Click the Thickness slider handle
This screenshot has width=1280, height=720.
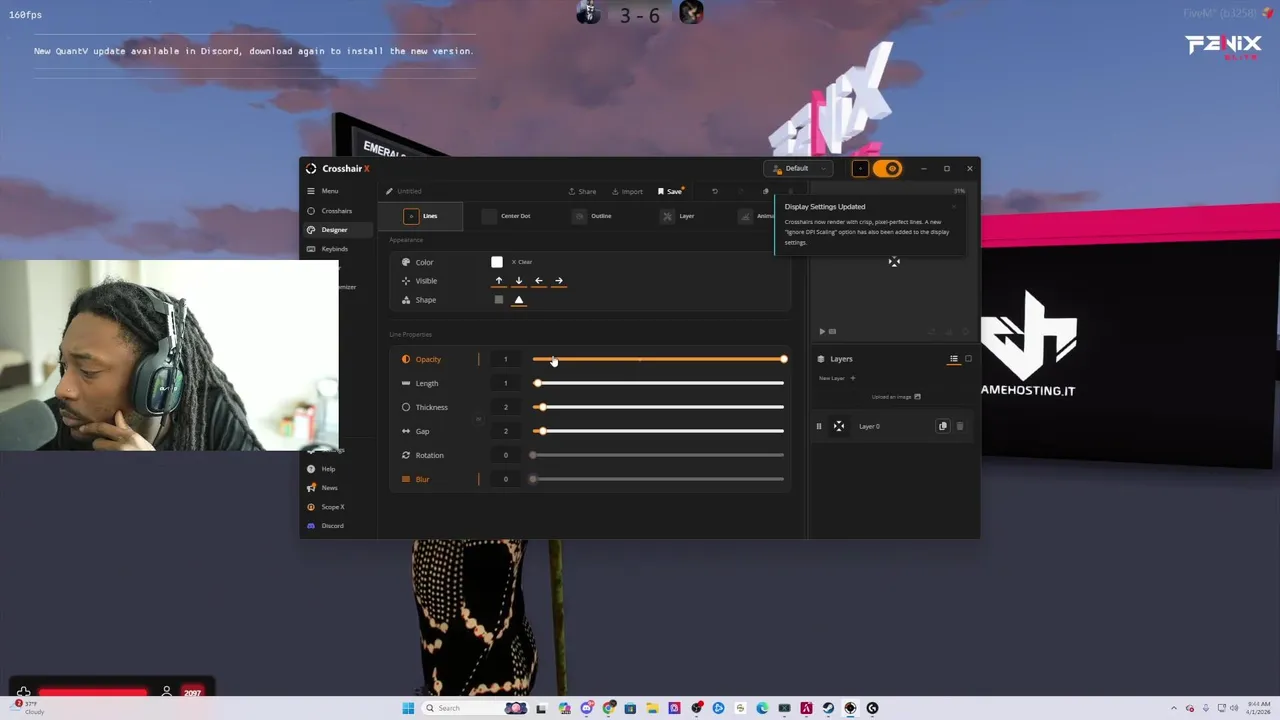click(x=541, y=407)
